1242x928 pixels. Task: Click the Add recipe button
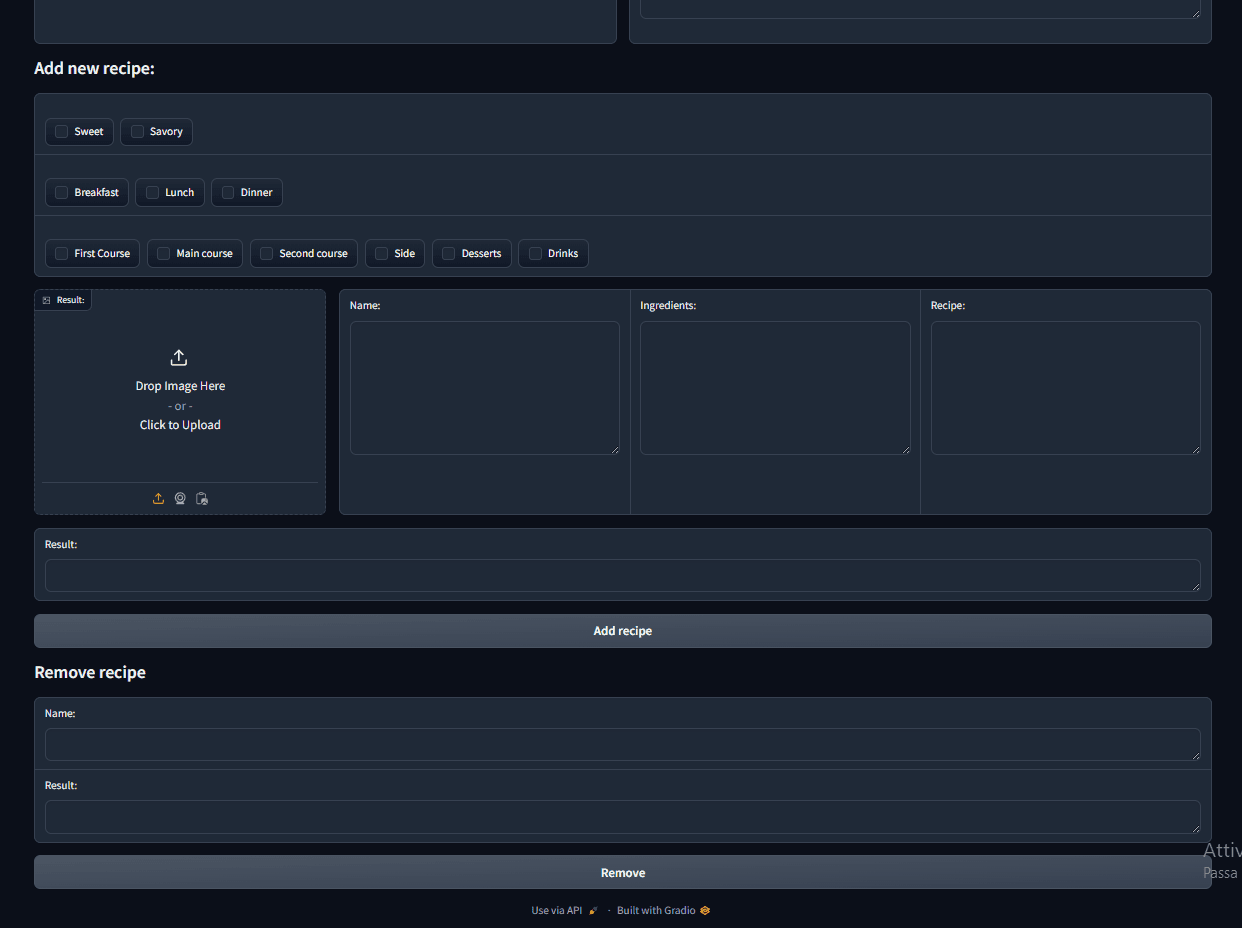tap(623, 631)
